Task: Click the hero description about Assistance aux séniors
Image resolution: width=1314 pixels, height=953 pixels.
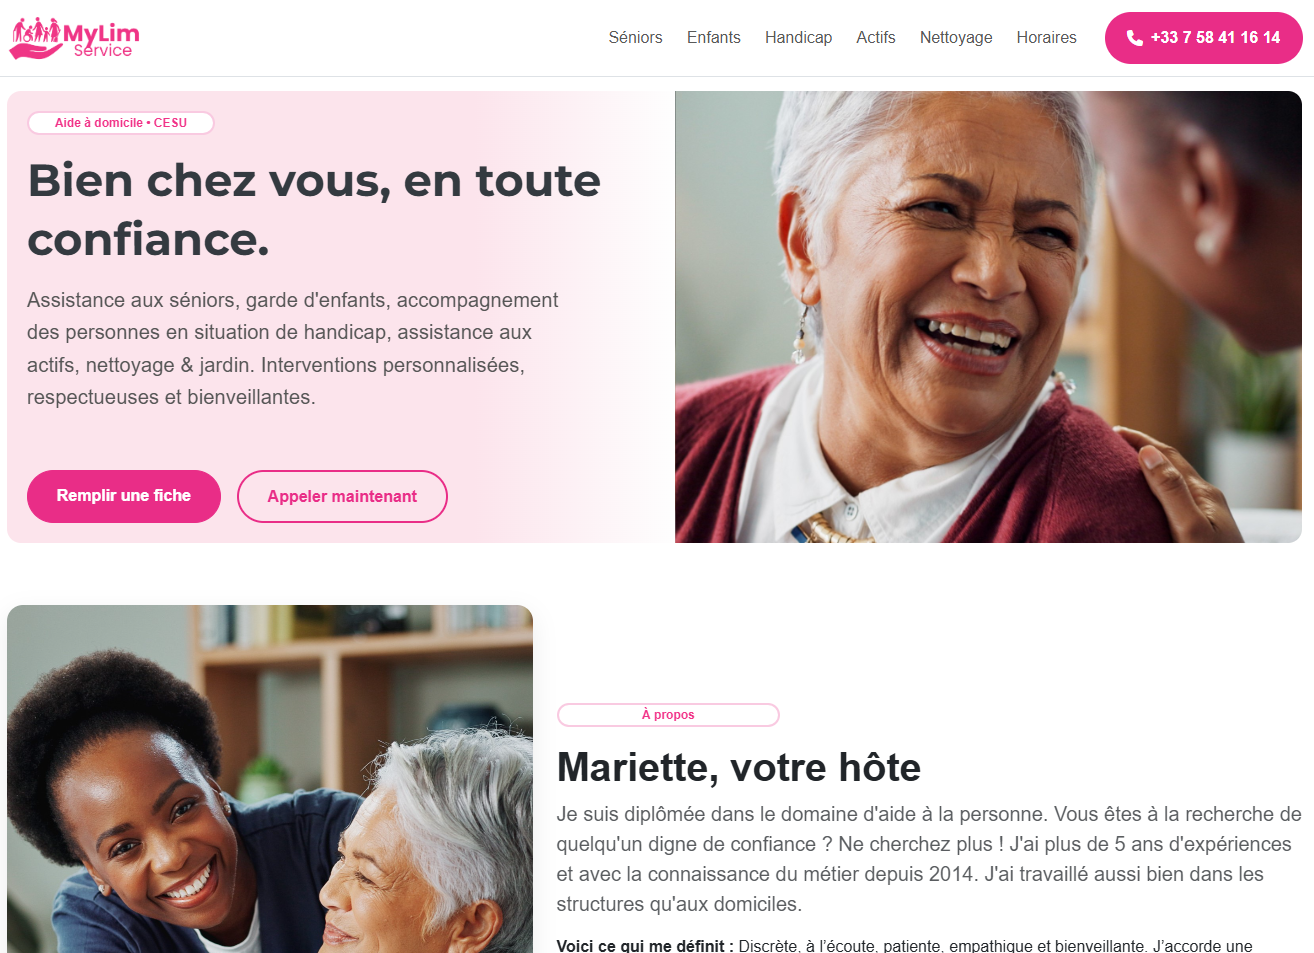Action: (x=293, y=349)
